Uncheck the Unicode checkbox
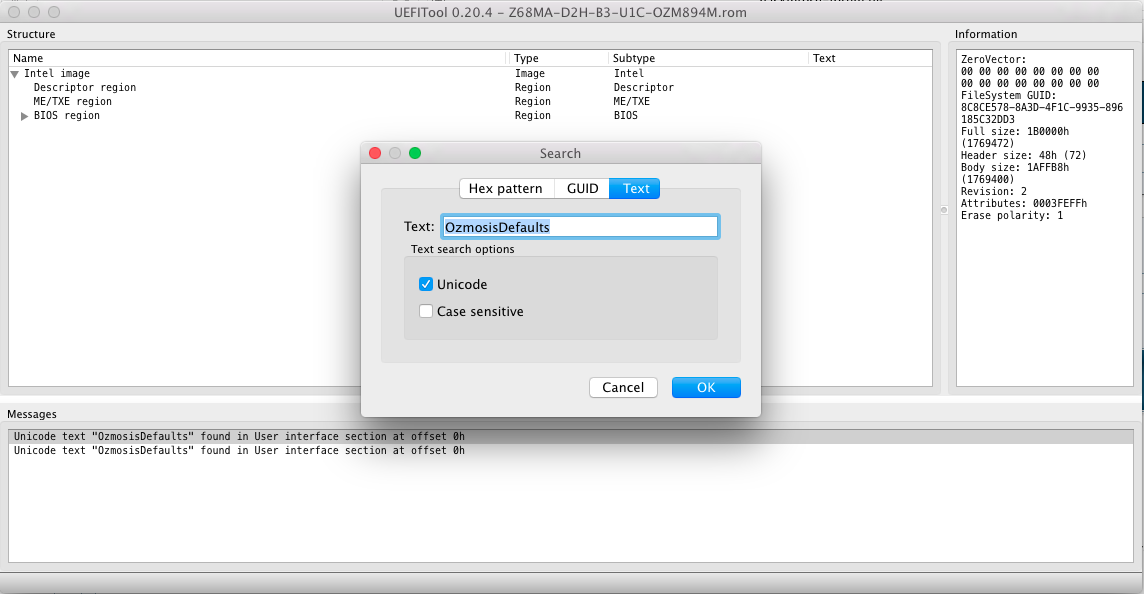Screen dimensions: 1144x594 (x=426, y=284)
